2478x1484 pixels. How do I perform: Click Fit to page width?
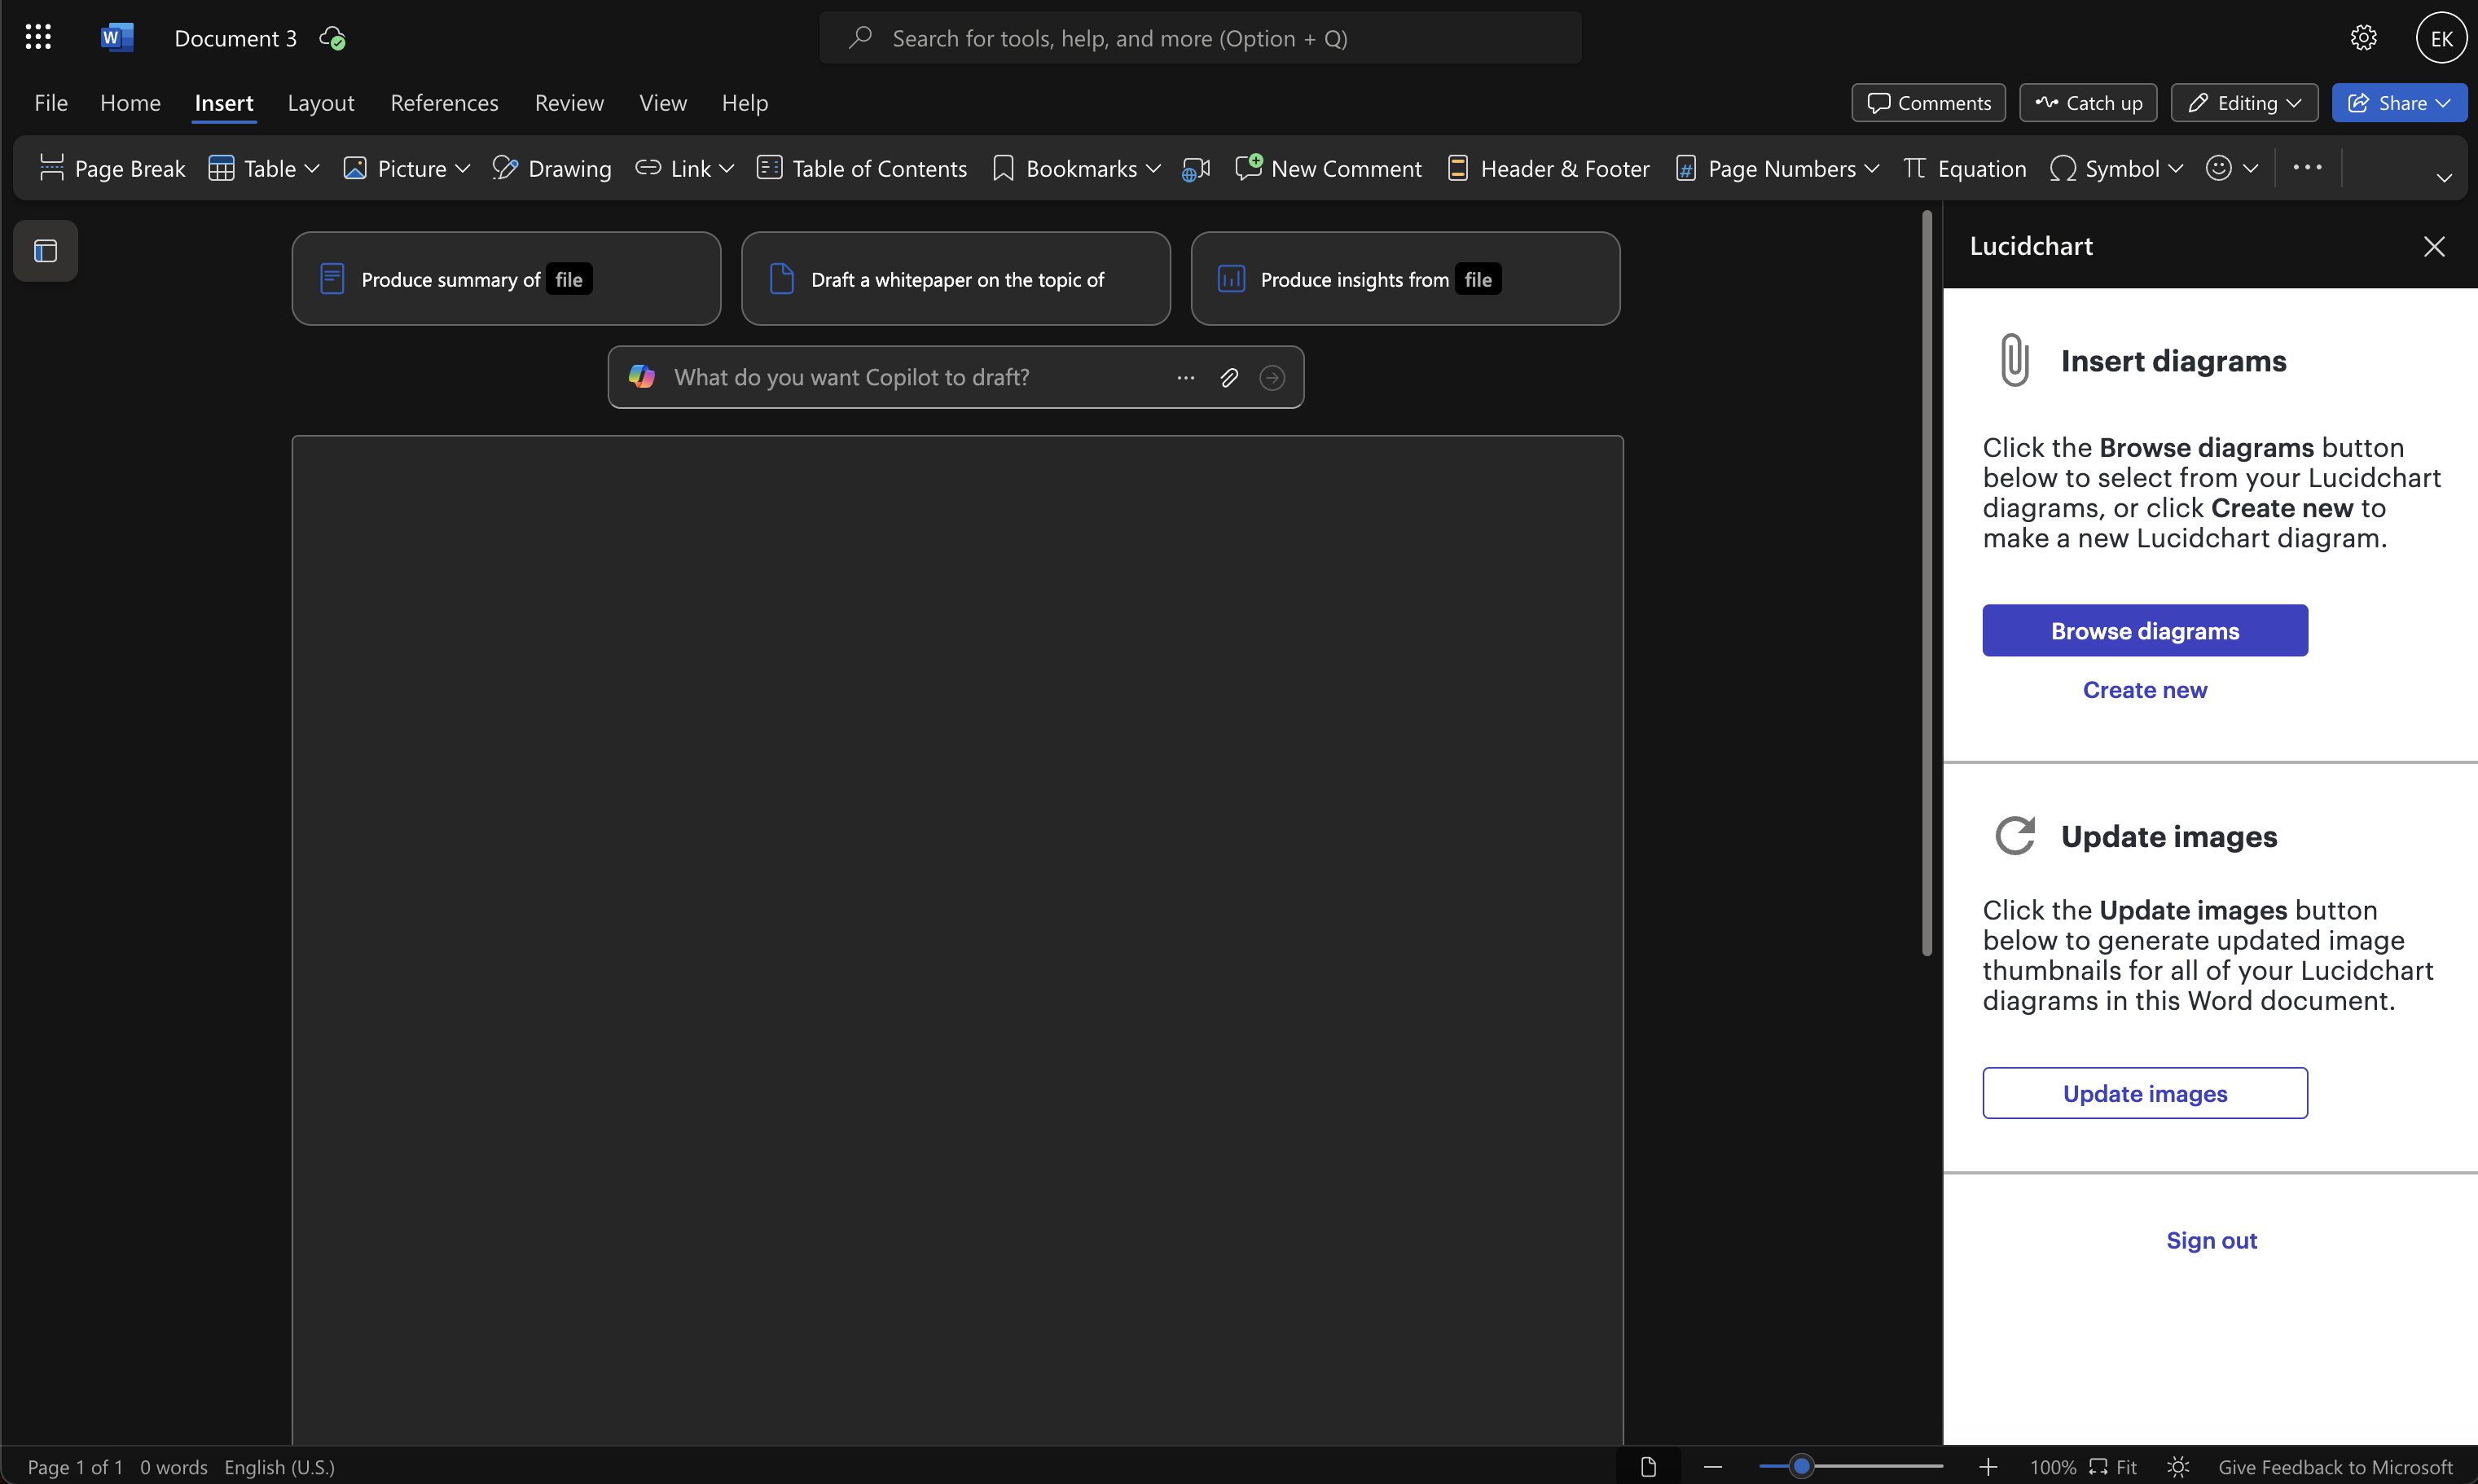[x=2113, y=1467]
